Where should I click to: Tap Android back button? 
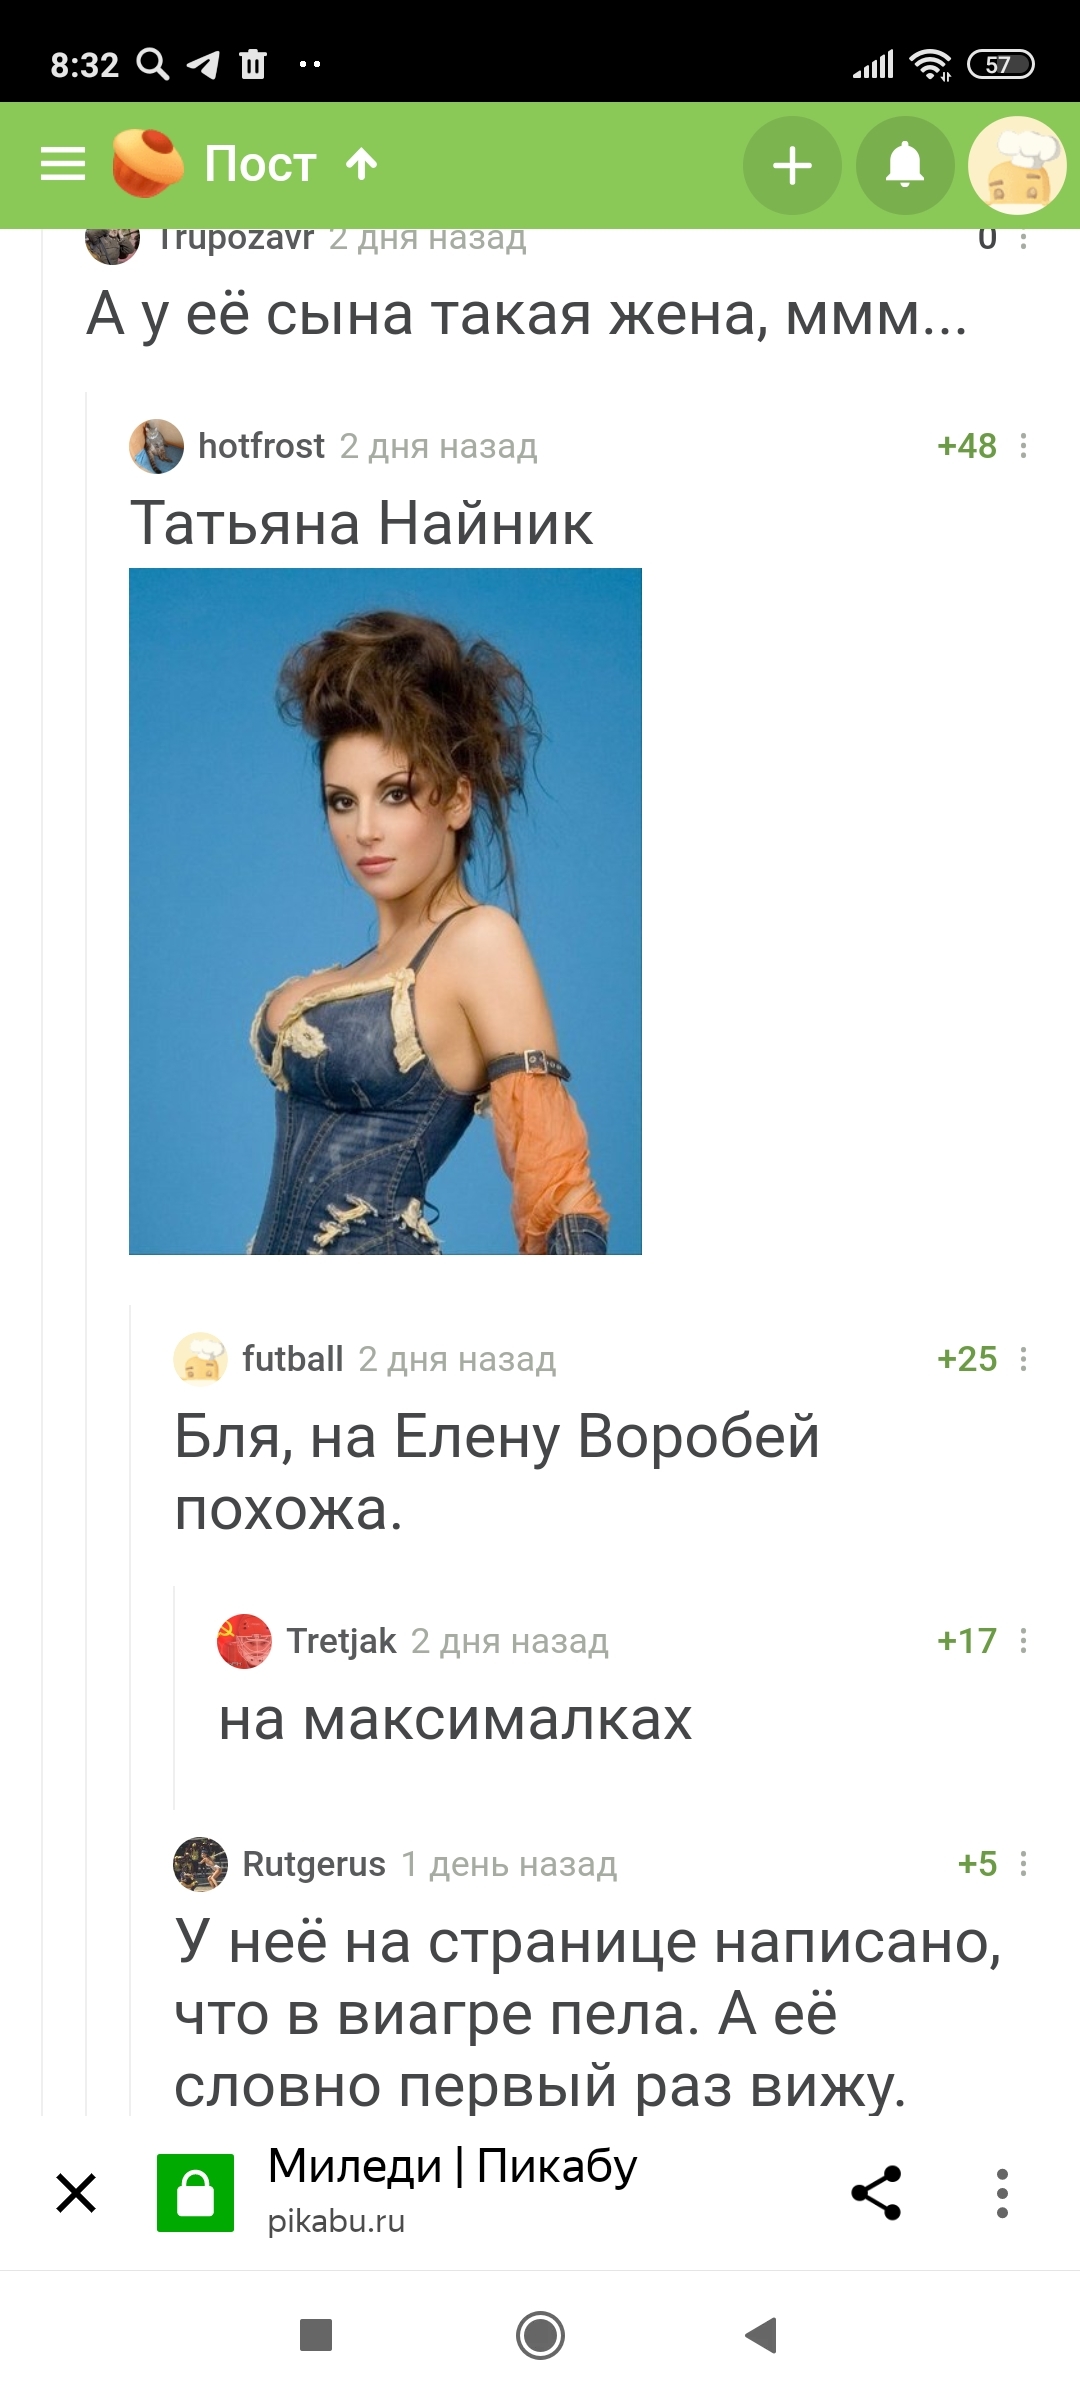[x=762, y=2336]
